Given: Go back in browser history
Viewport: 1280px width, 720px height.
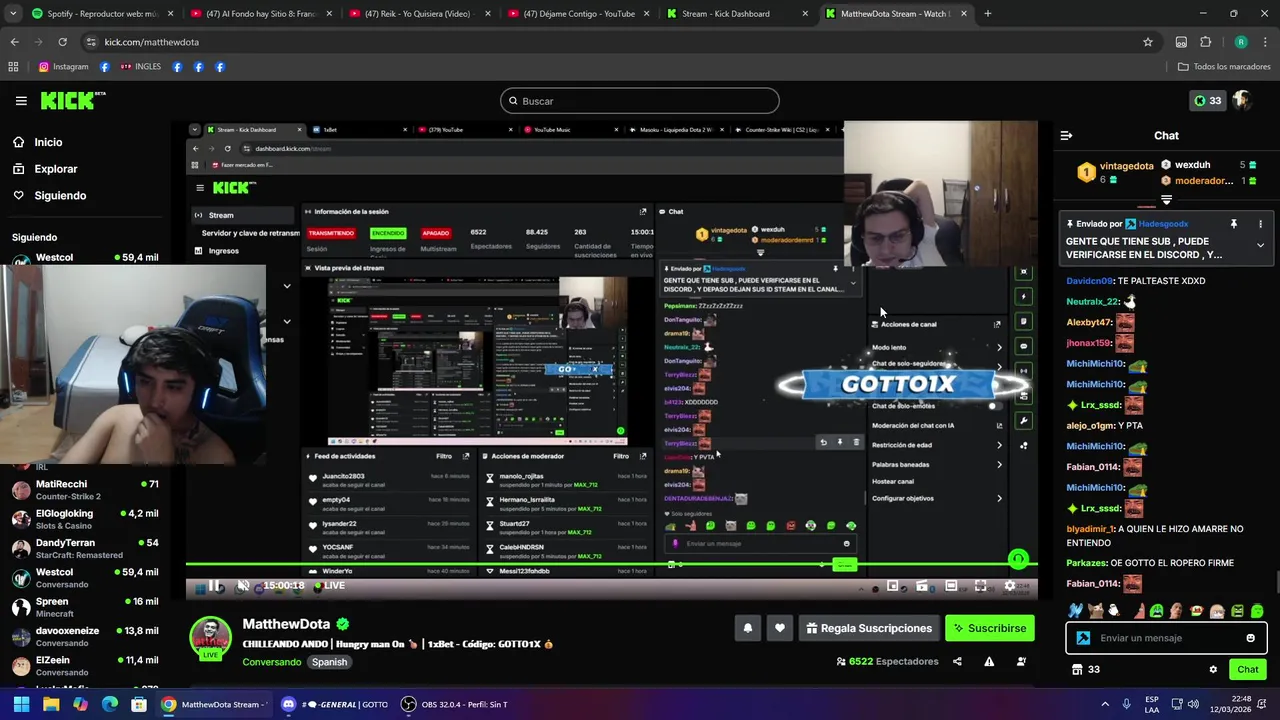Looking at the screenshot, I should point(14,42).
